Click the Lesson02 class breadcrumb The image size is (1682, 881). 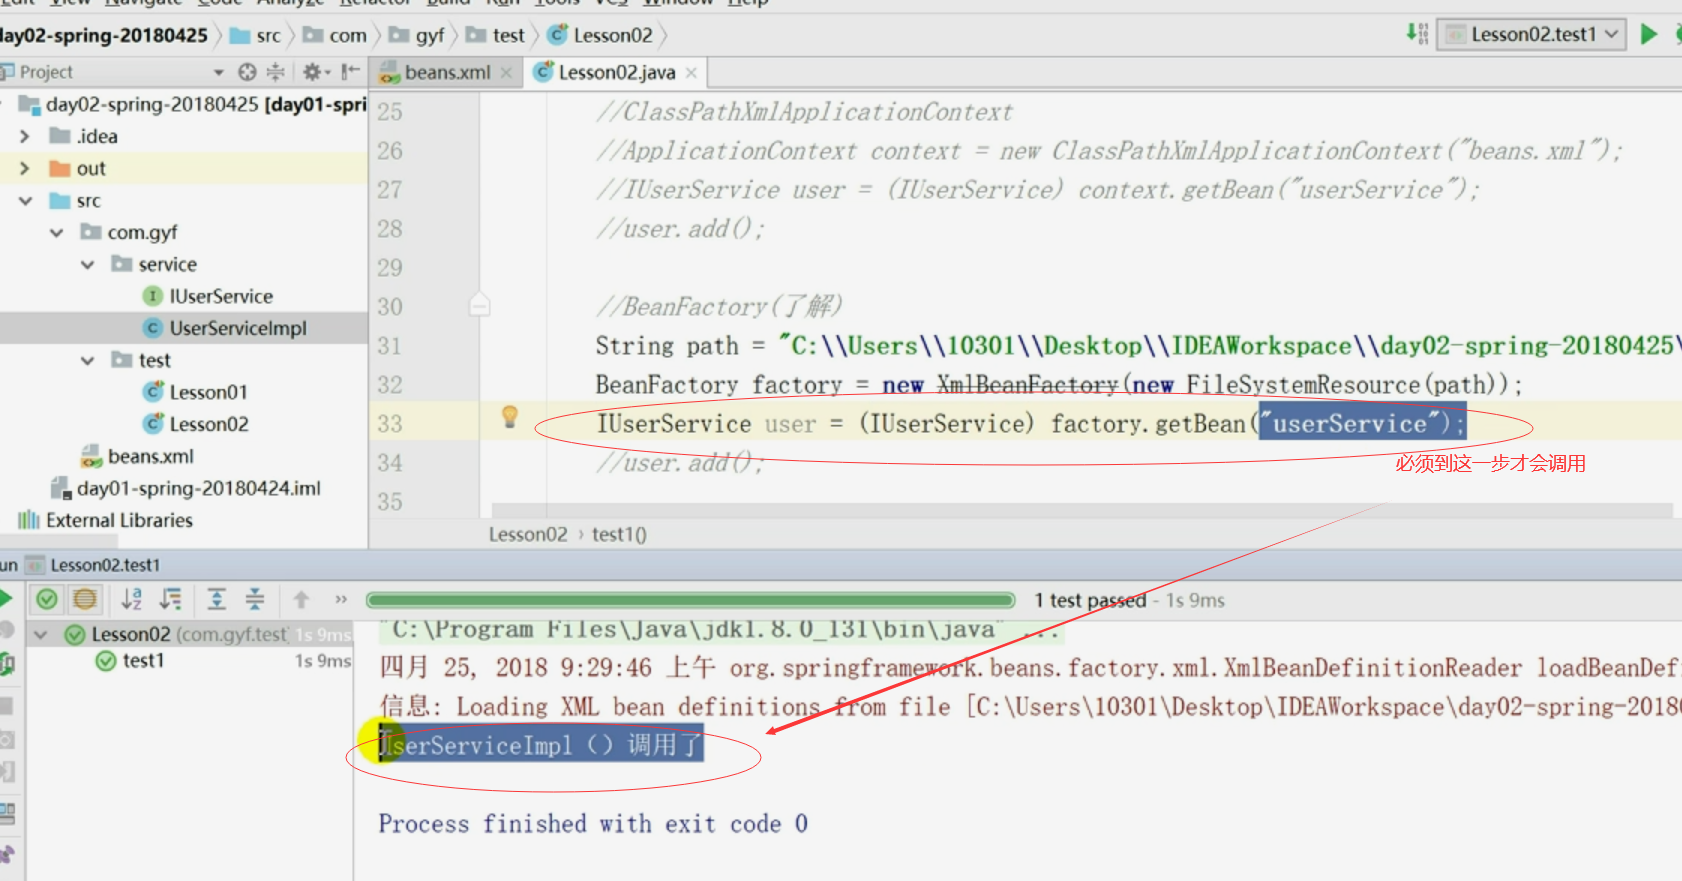(x=601, y=36)
